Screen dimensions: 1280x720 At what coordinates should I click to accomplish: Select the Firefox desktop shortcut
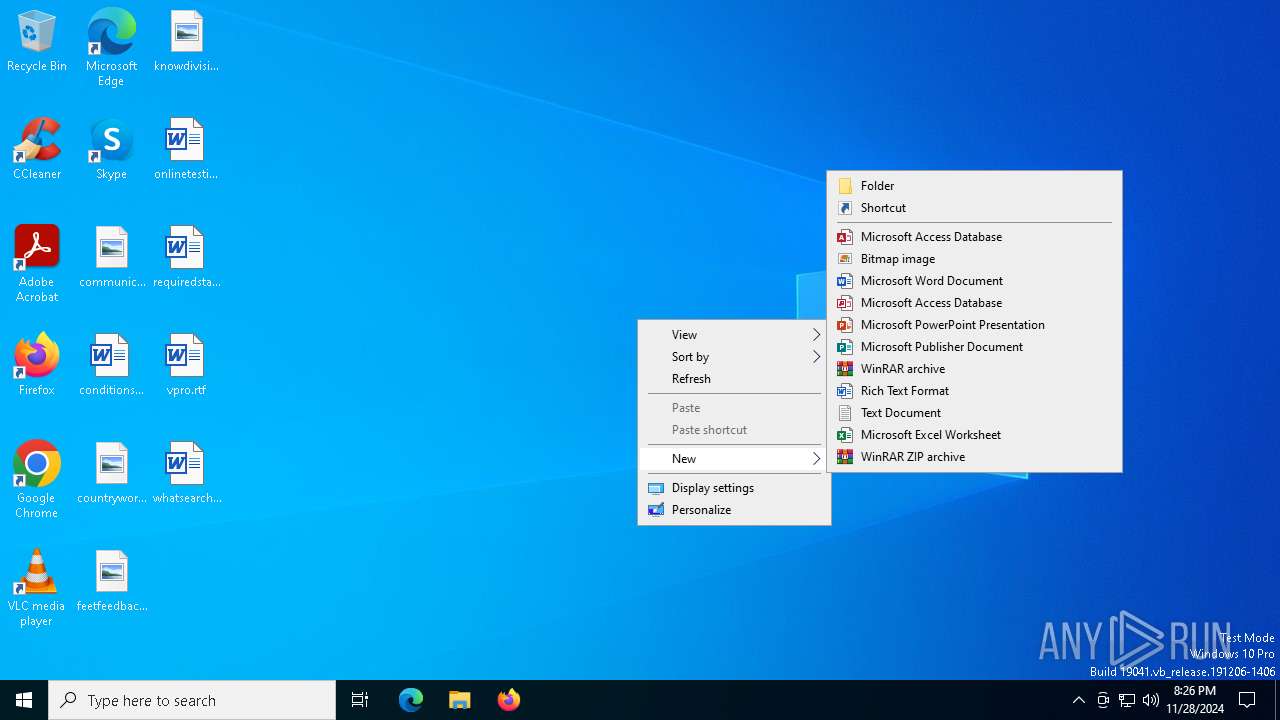37,366
